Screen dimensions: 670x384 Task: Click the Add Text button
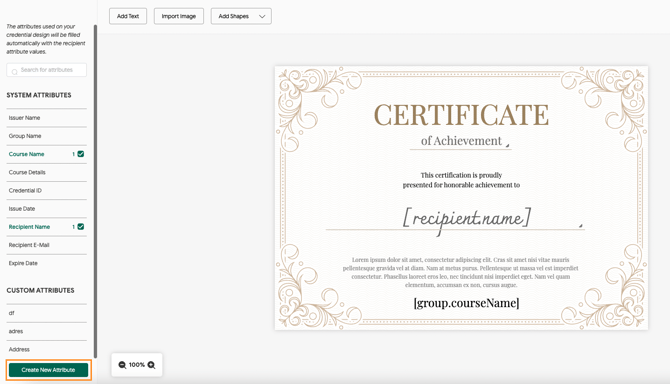tap(128, 16)
